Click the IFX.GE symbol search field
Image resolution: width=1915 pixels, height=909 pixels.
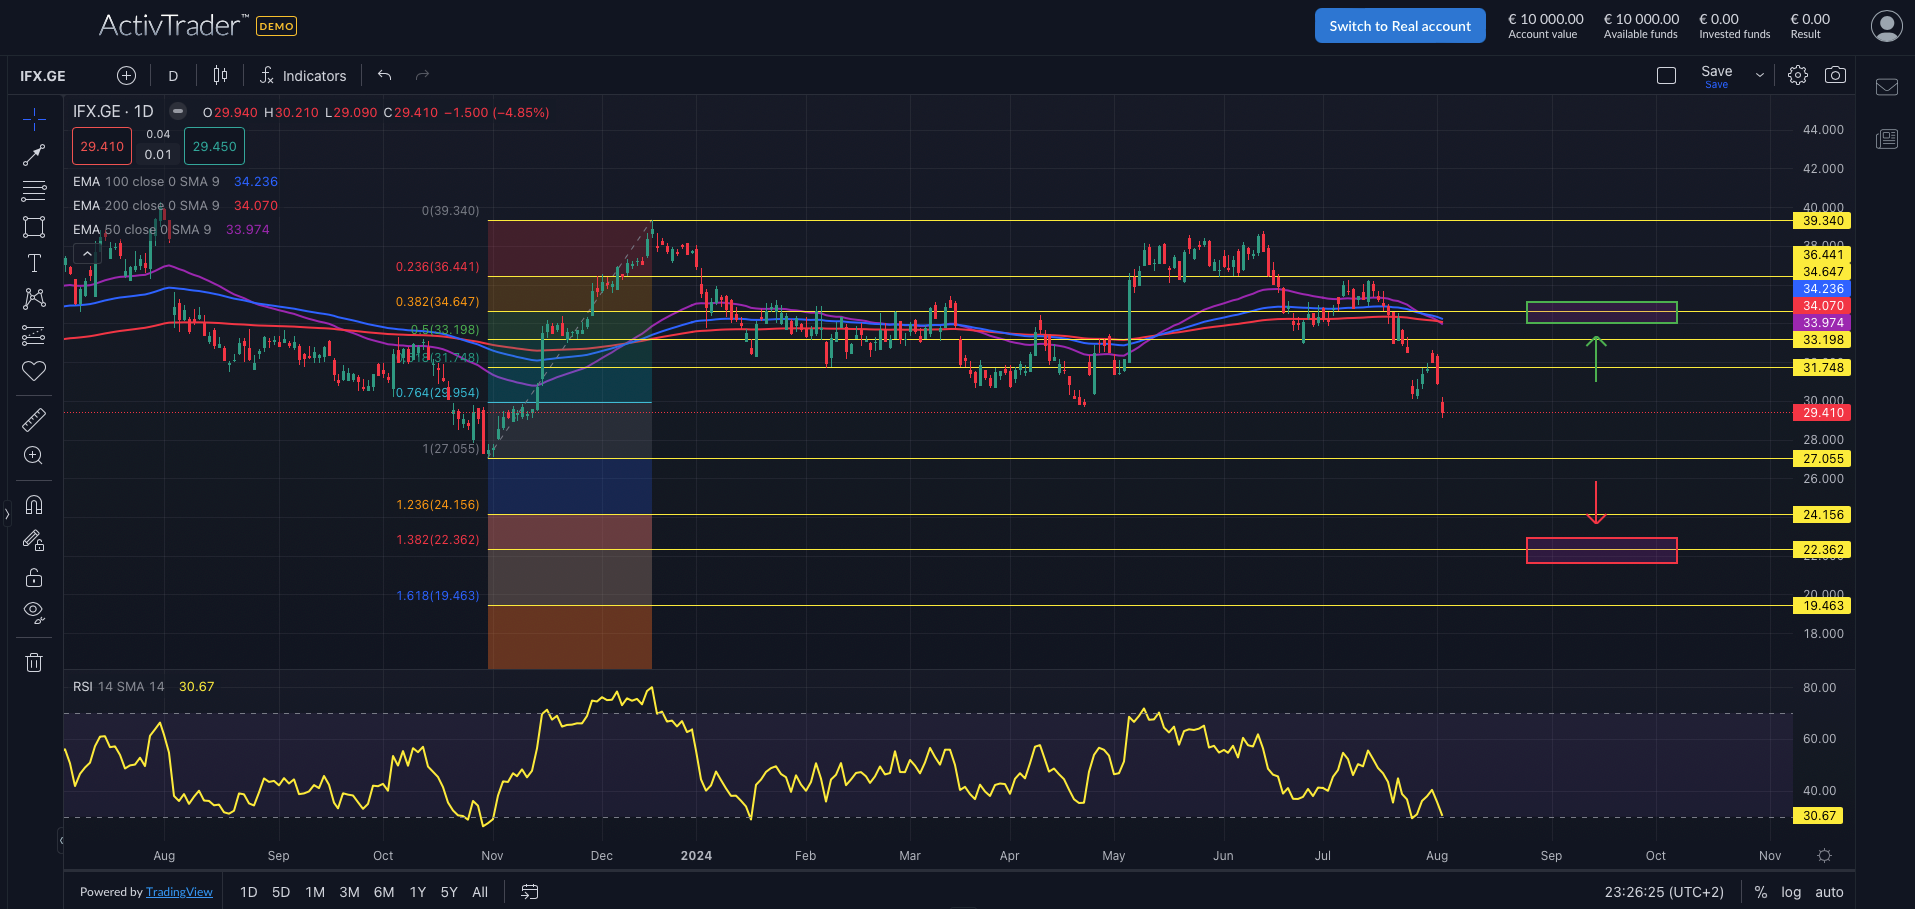(43, 76)
